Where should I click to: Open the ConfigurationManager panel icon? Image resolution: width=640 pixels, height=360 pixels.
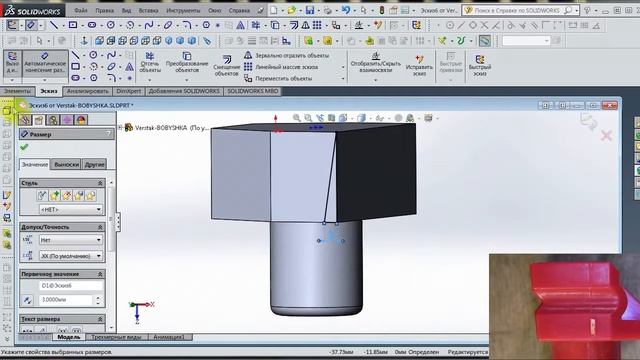53,120
